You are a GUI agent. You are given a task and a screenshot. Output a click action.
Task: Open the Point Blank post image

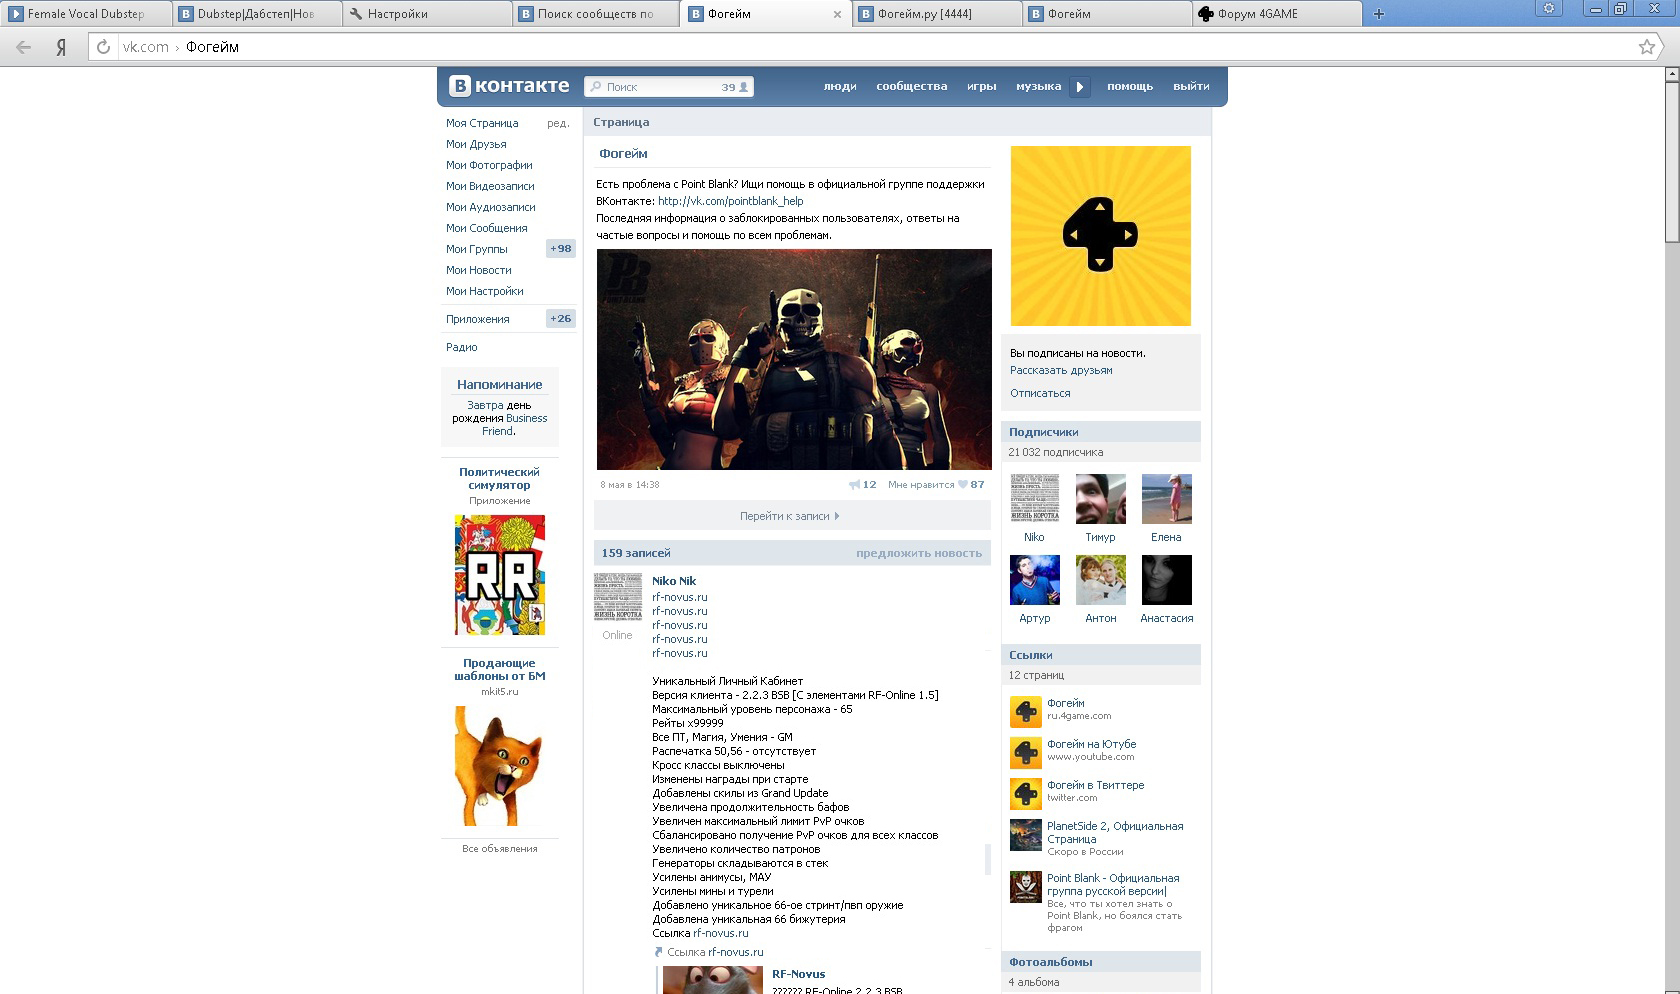tap(794, 359)
